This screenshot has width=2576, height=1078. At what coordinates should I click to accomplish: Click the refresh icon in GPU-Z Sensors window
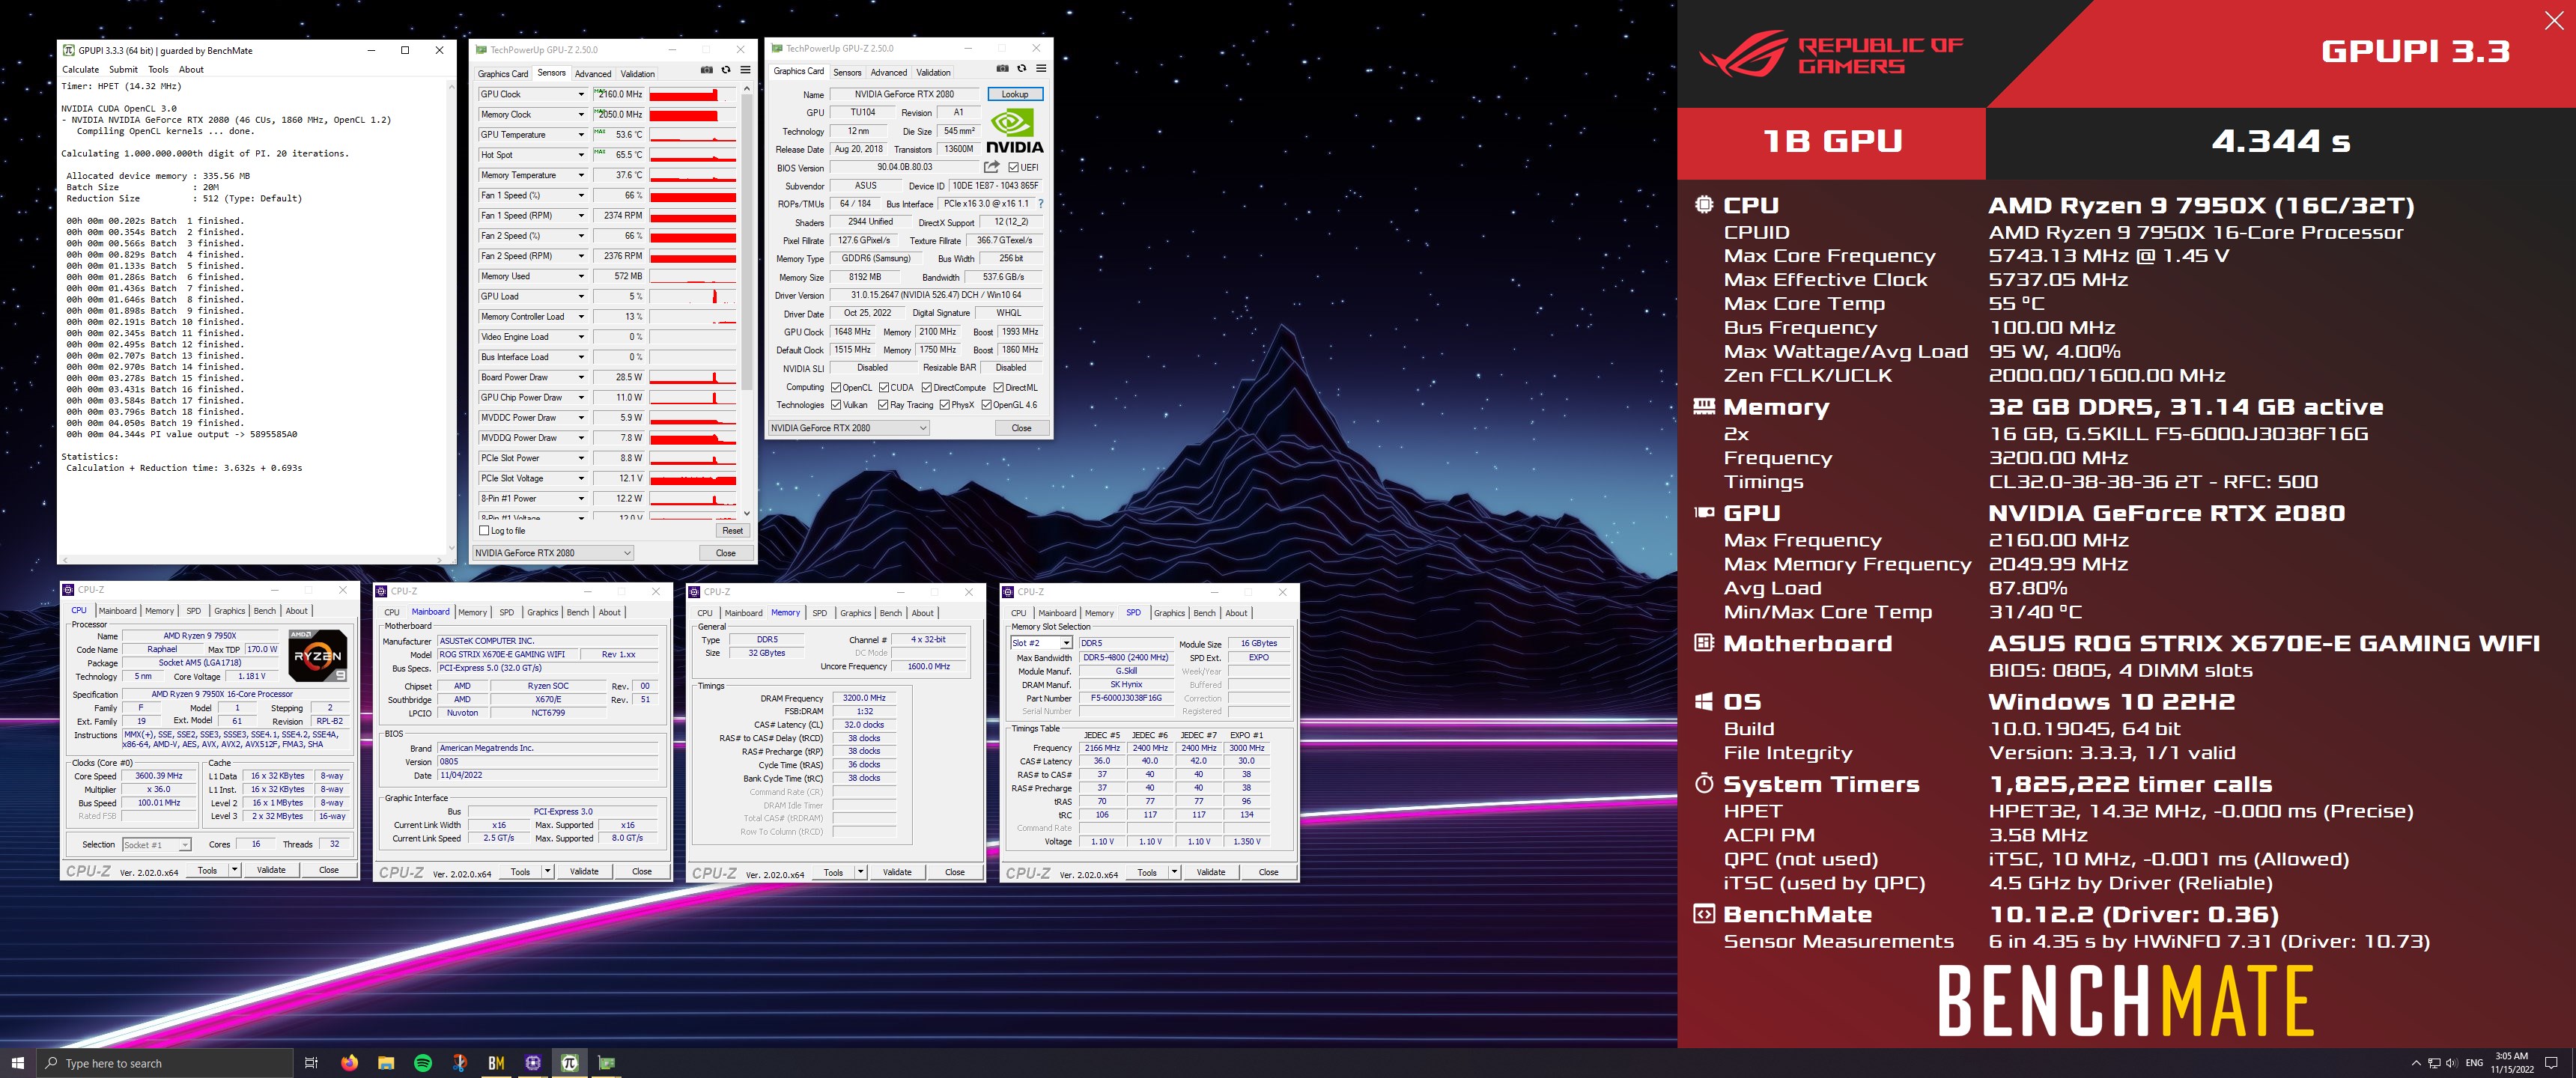(x=726, y=70)
